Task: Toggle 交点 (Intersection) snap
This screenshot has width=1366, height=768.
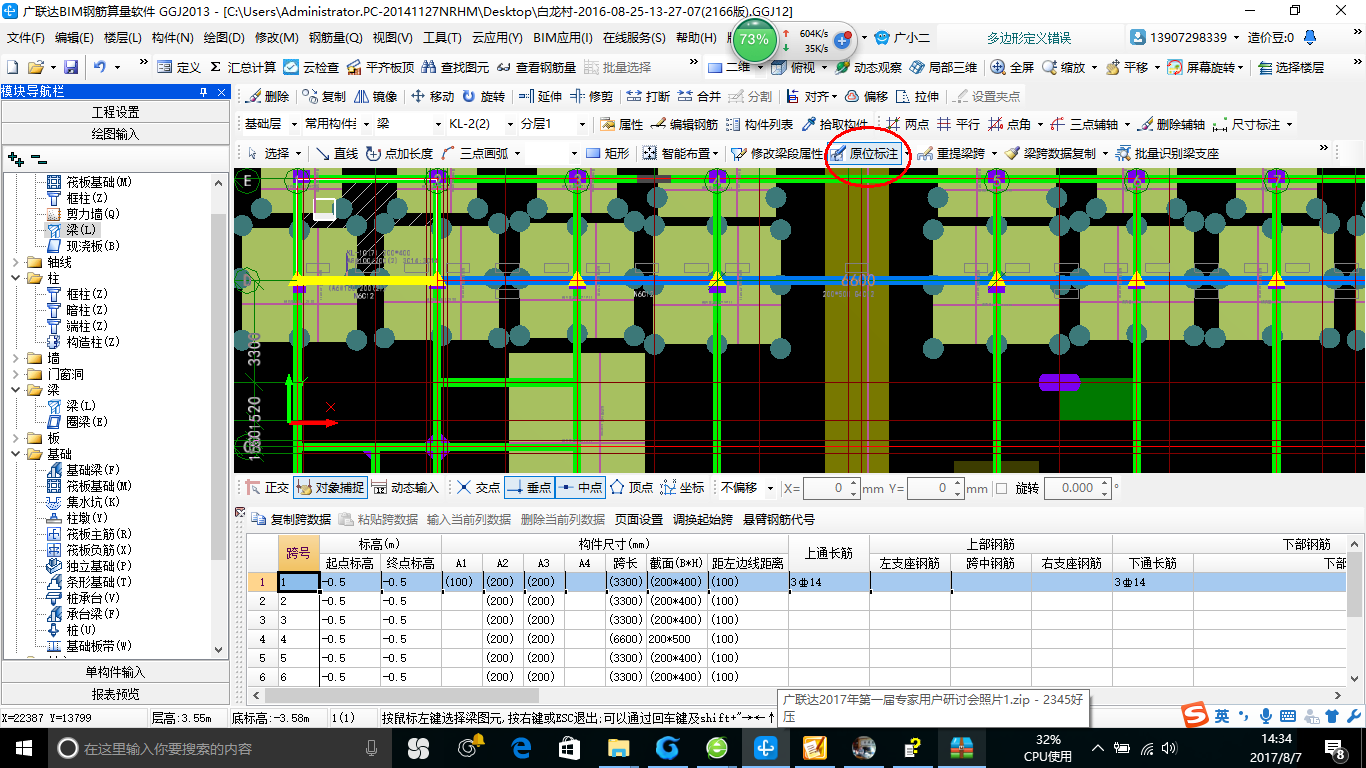Action: 478,488
